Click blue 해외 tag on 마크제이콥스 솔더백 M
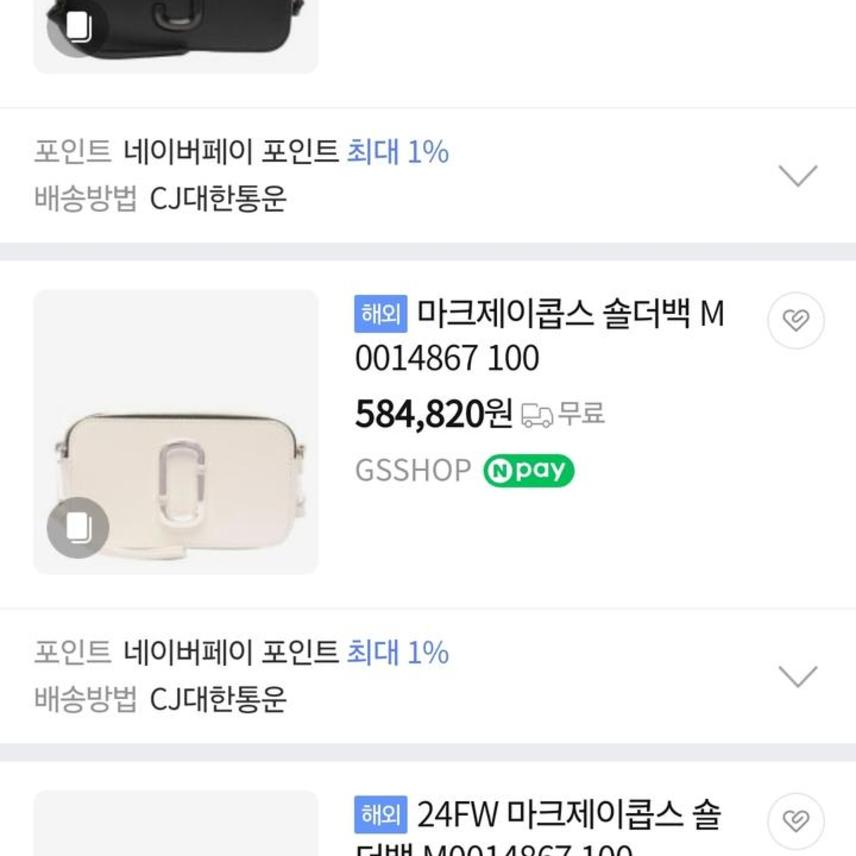Image resolution: width=856 pixels, height=856 pixels. click(380, 315)
